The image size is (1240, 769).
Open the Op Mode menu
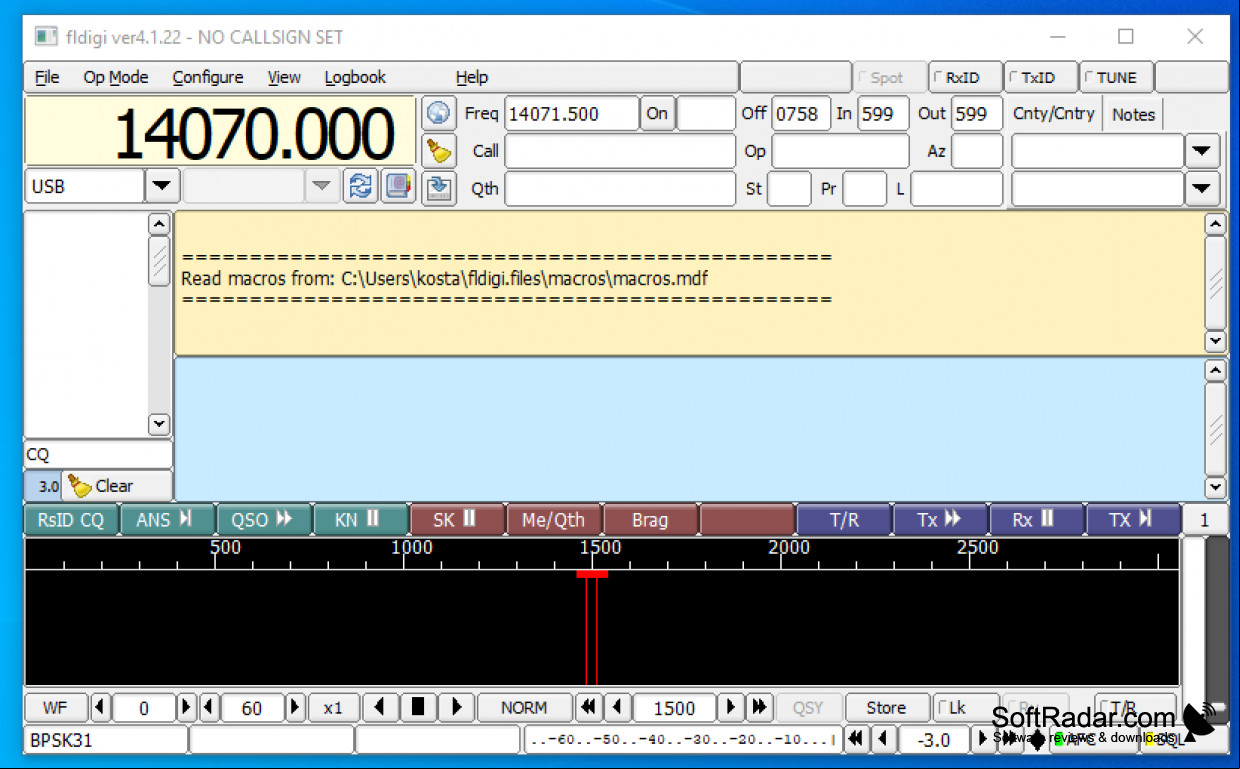coord(116,77)
